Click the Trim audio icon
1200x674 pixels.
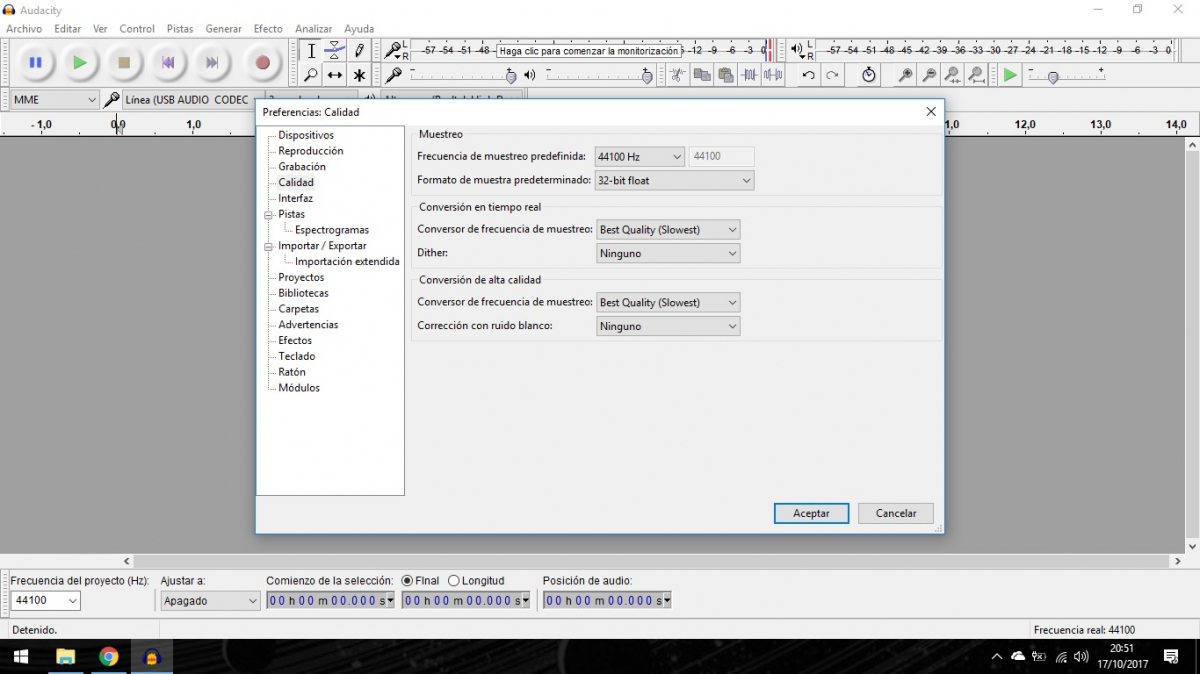point(750,75)
